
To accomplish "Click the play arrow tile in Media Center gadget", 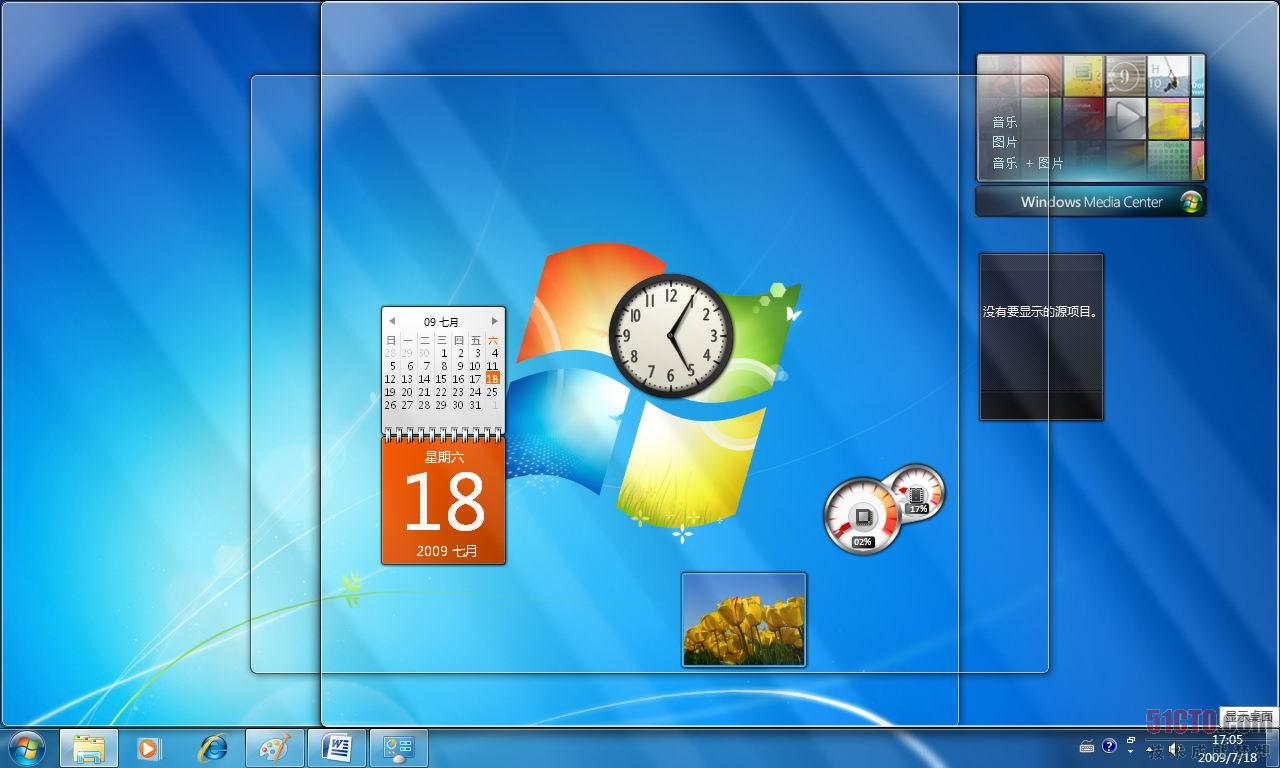I will pyautogui.click(x=1126, y=117).
